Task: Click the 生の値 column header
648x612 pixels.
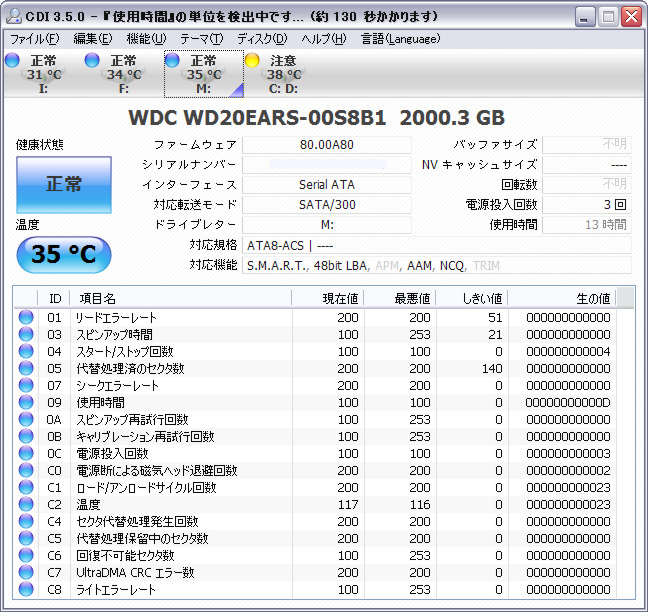Action: point(562,298)
